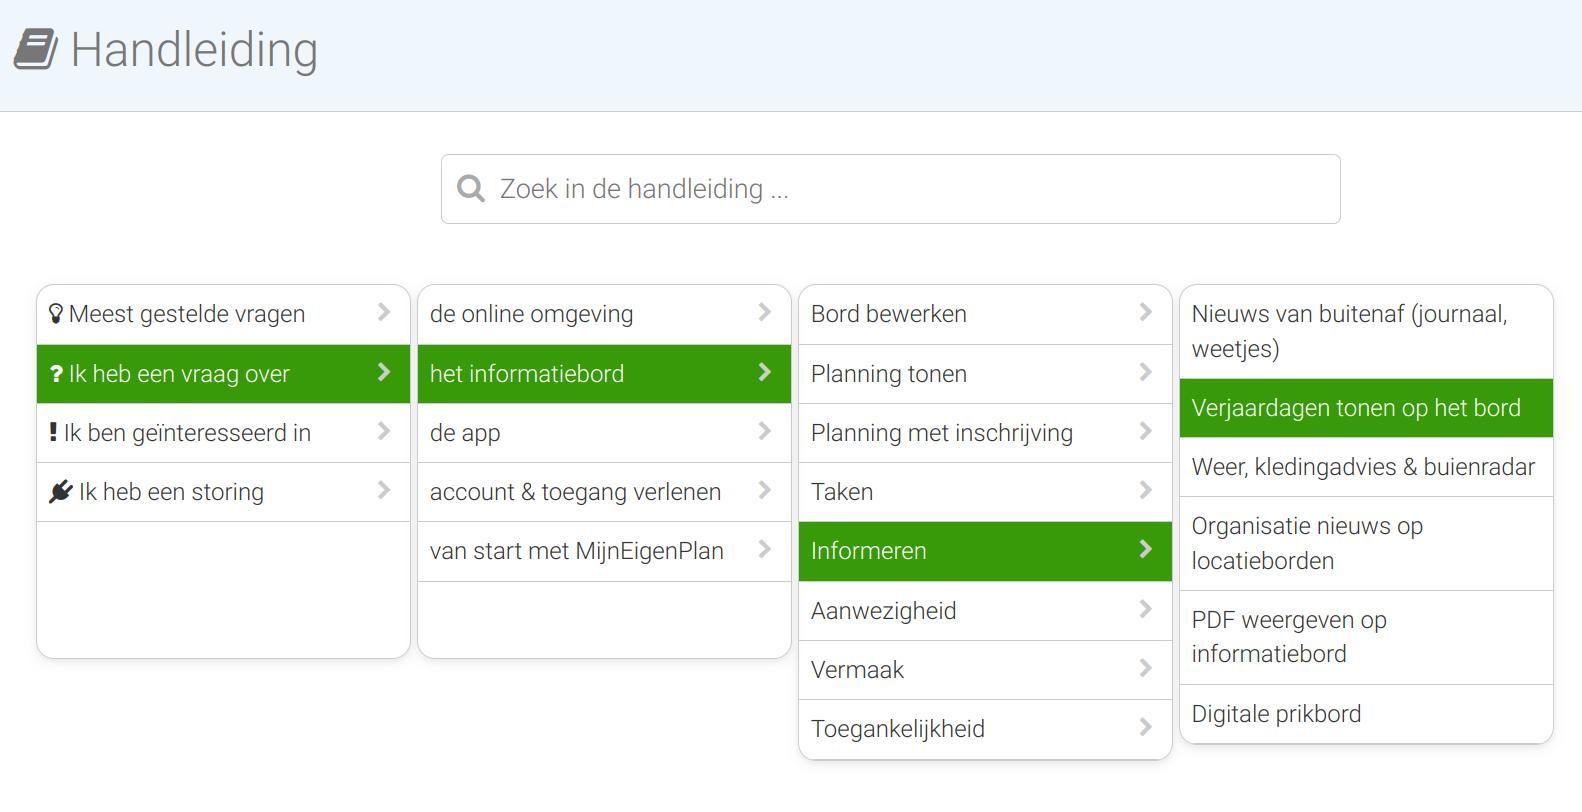Viewport: 1582px width, 812px height.
Task: Open PDF weergeven op informatiebord
Action: pyautogui.click(x=1366, y=638)
